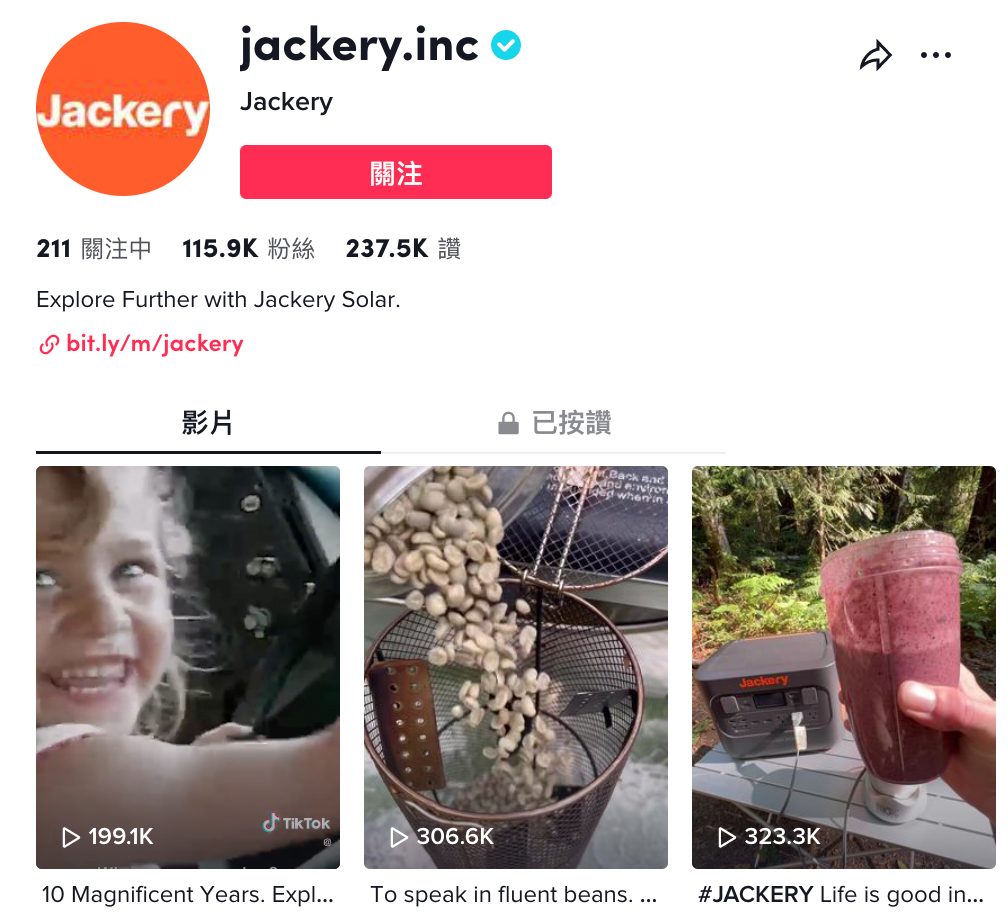
Task: Open the bit.ly/m/jackery link
Action: coord(154,344)
